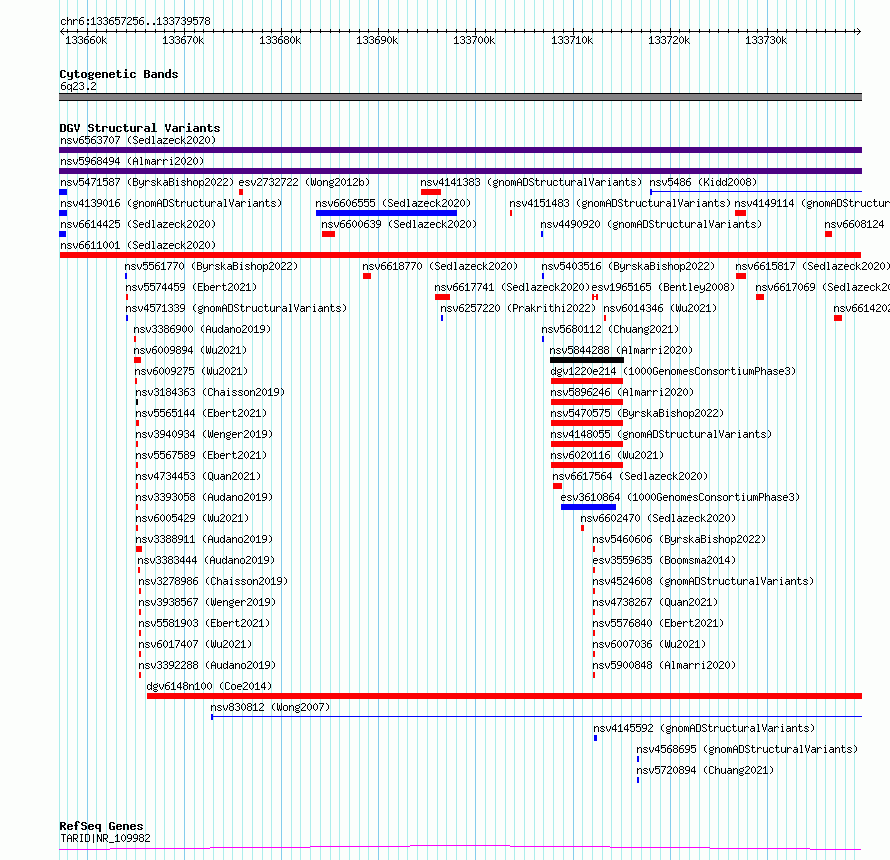
Task: Select nsv6617741 (Sedlazeck2020) label
Action: [512, 287]
